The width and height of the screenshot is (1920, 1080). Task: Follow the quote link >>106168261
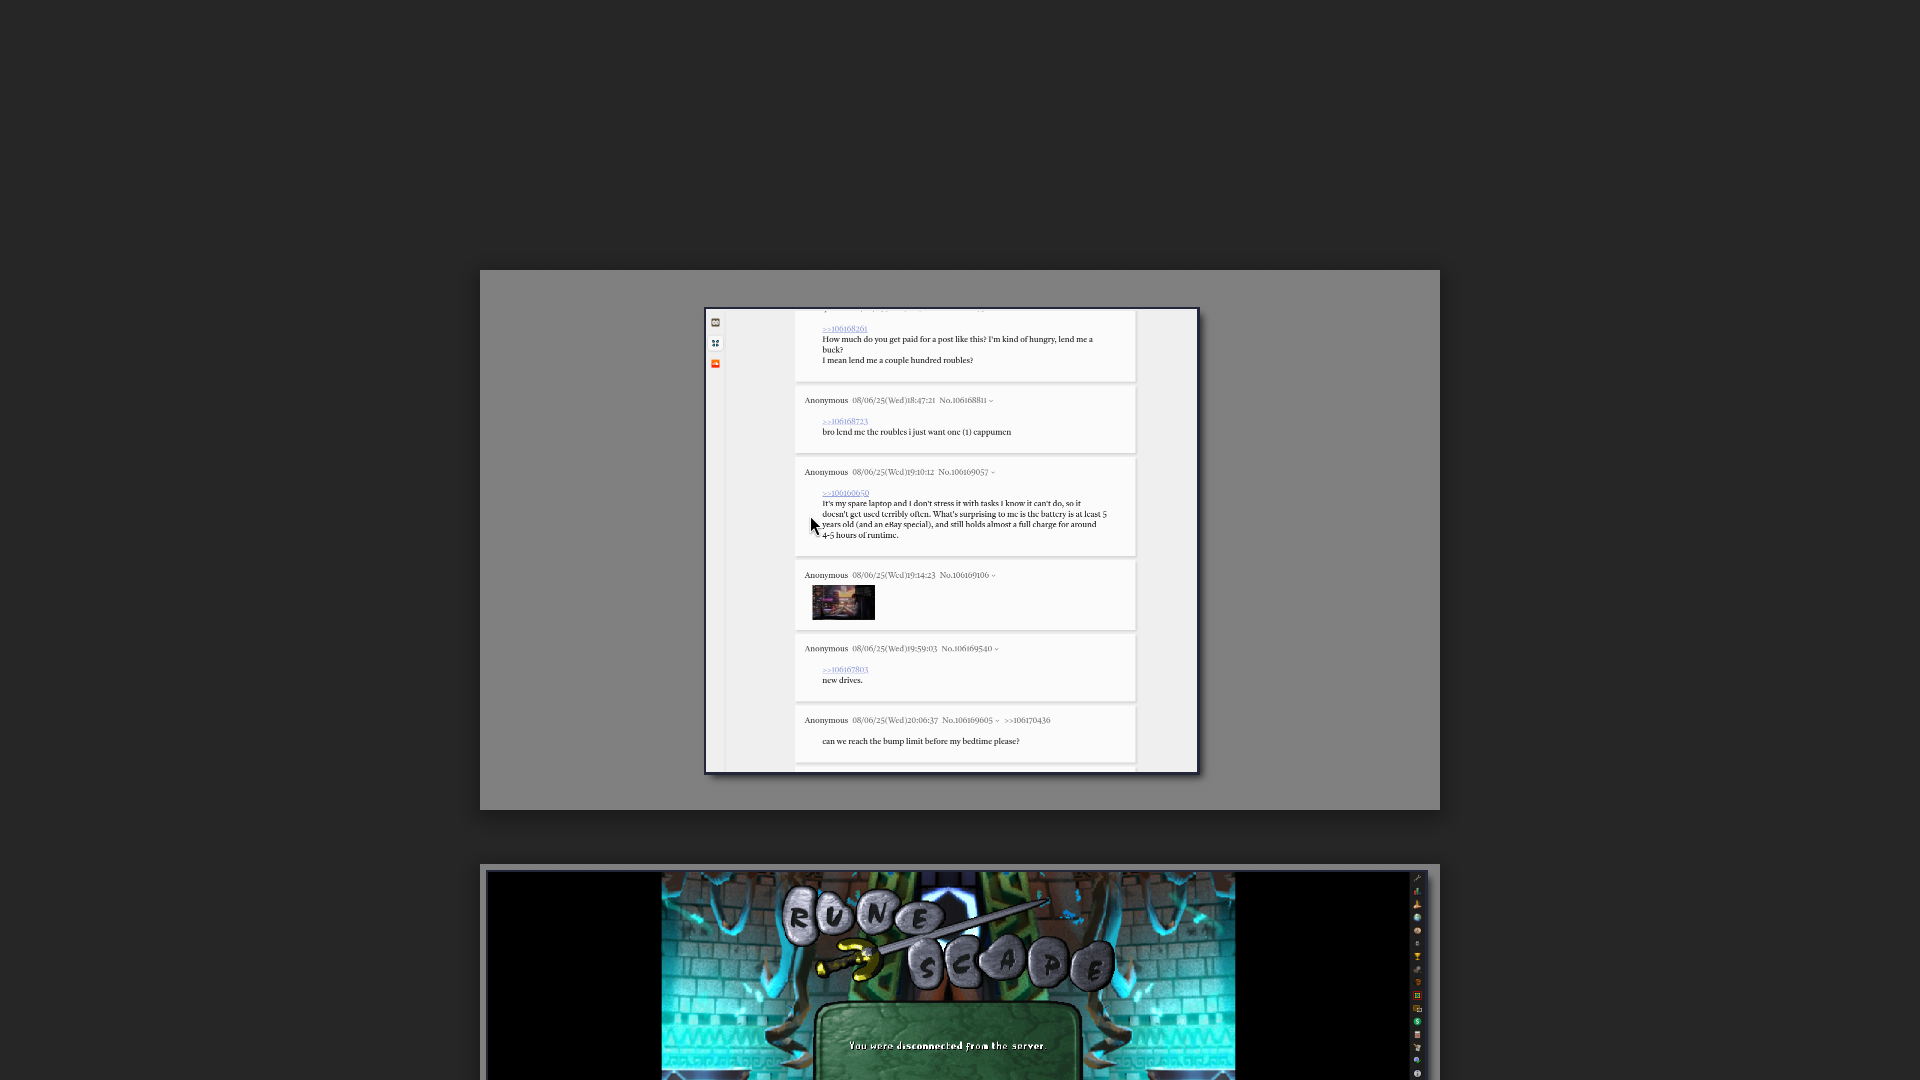point(845,329)
